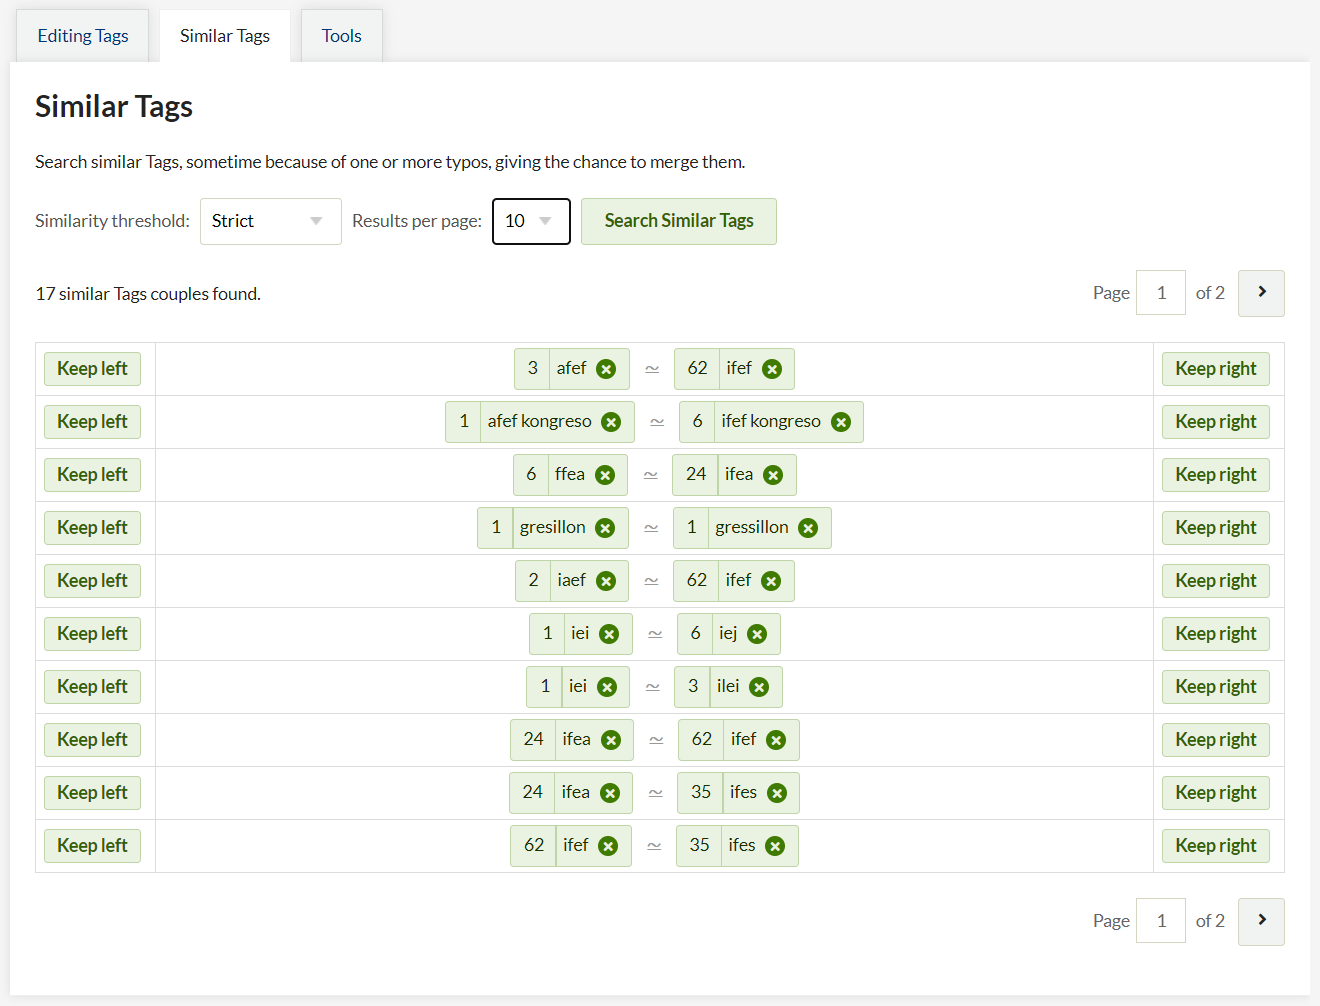Switch to the Editing Tags tab
The image size is (1320, 1006).
coord(83,36)
